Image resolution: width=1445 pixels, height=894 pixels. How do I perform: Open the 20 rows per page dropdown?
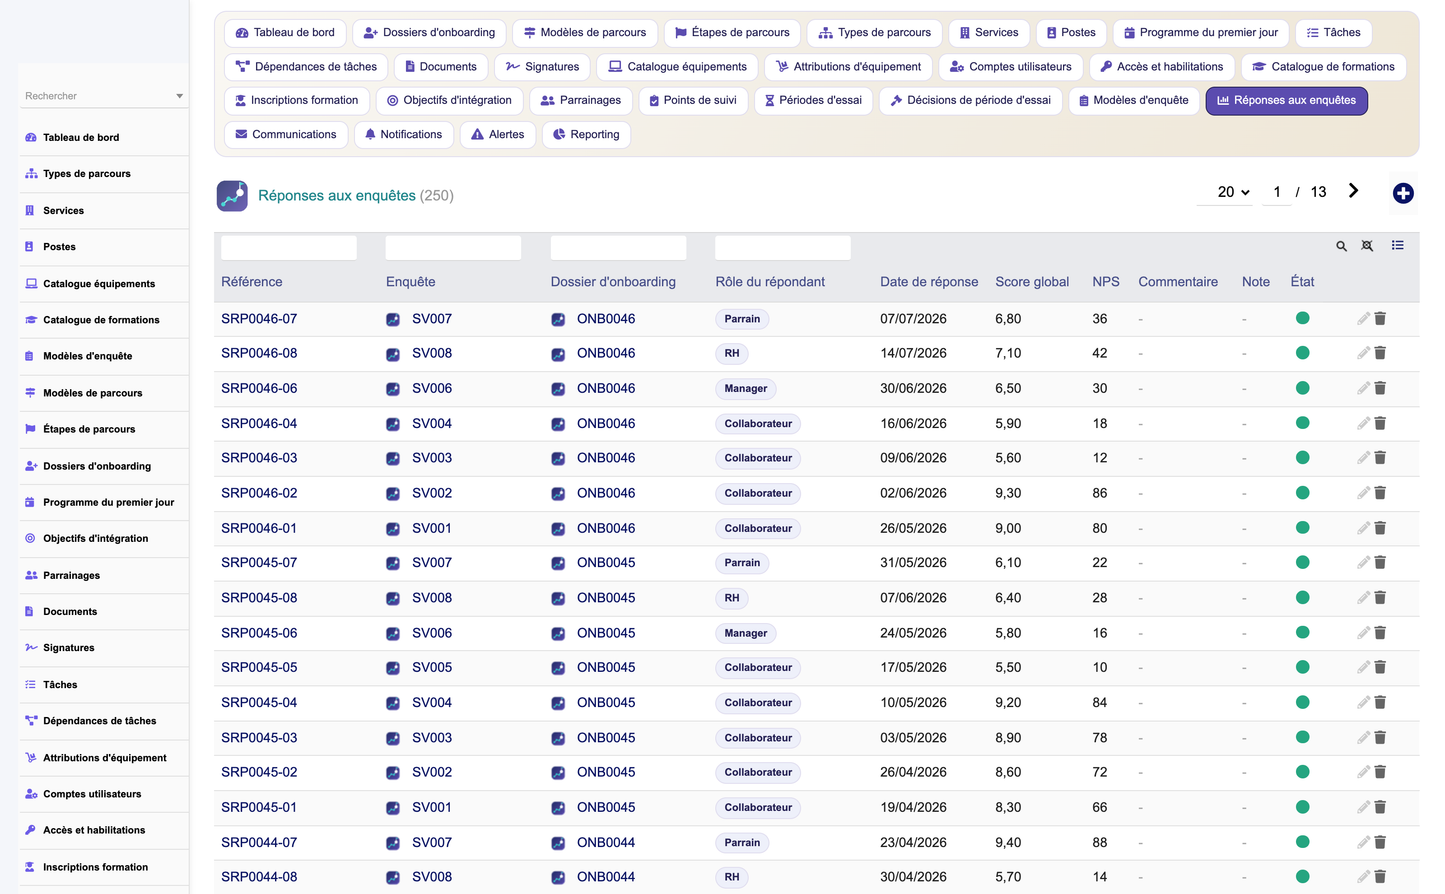point(1233,192)
